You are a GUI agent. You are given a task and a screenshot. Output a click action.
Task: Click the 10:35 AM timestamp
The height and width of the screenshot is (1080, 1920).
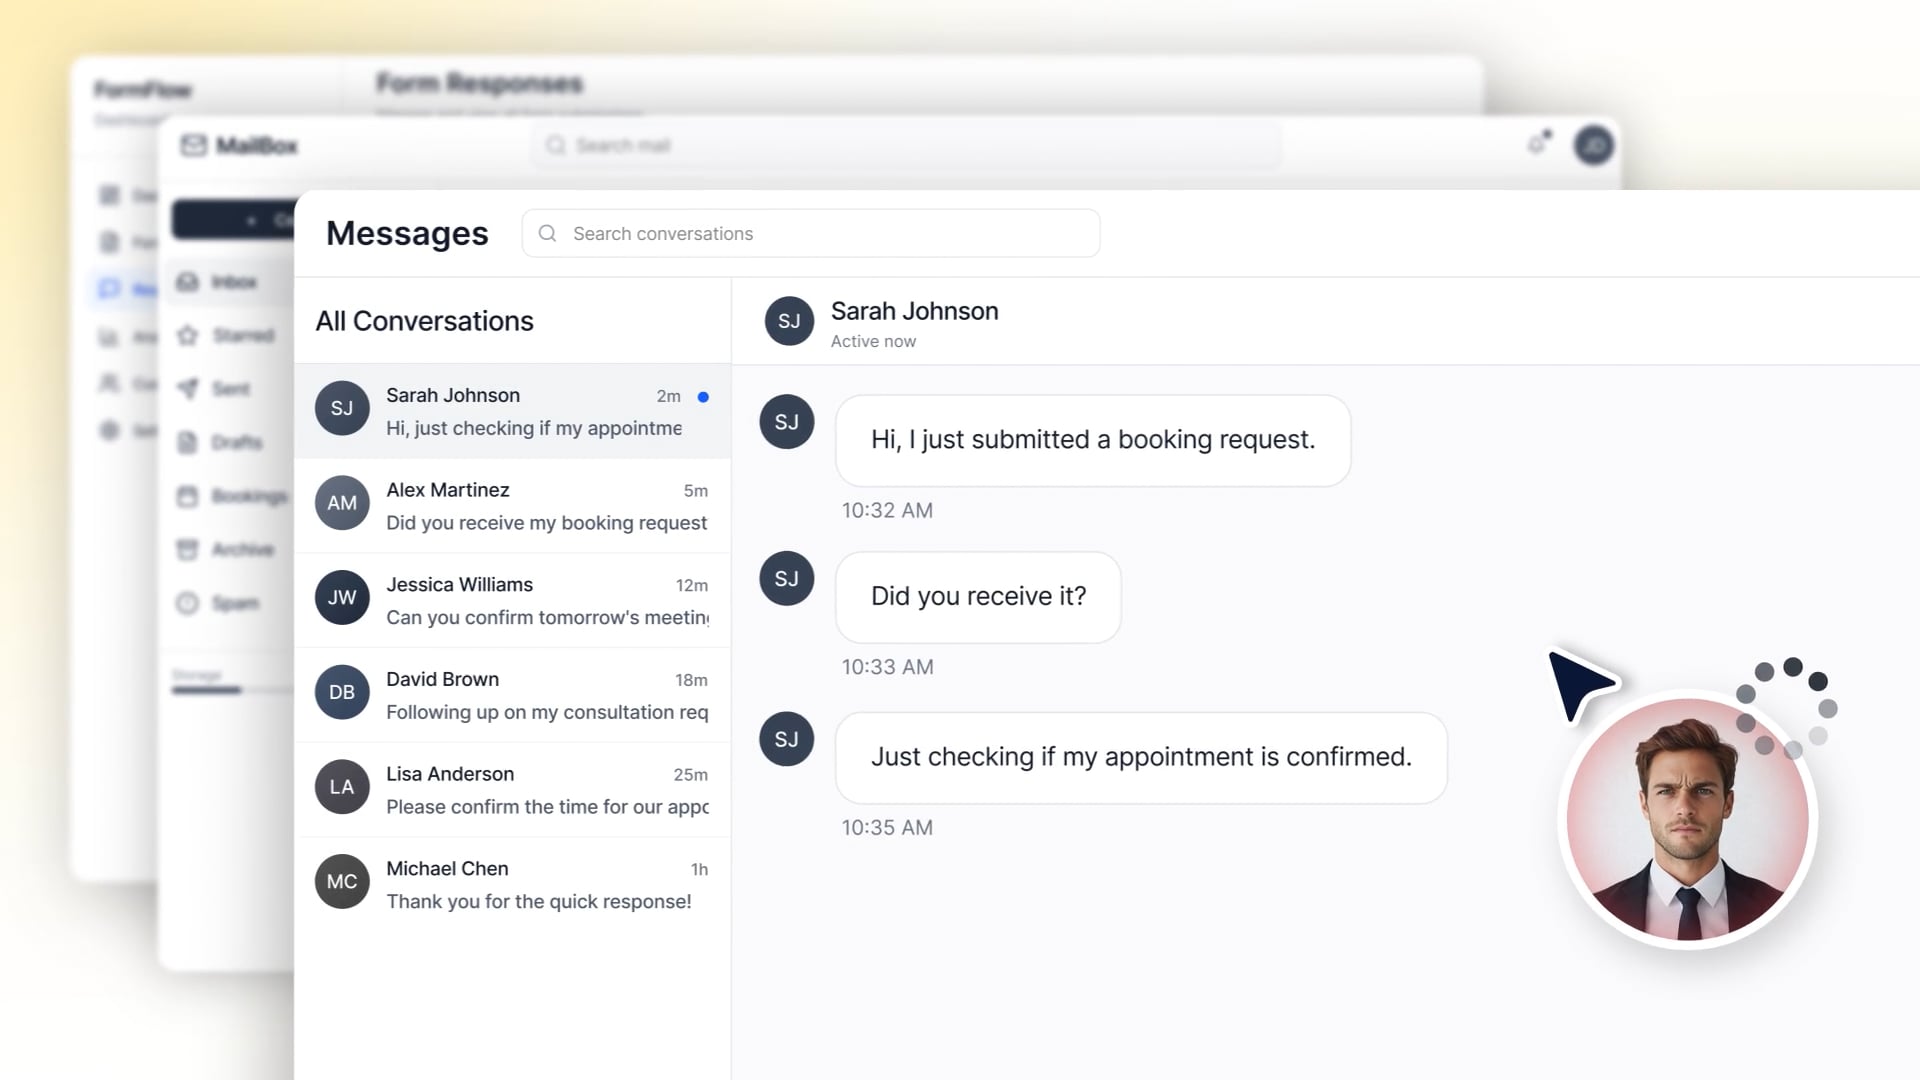click(887, 828)
